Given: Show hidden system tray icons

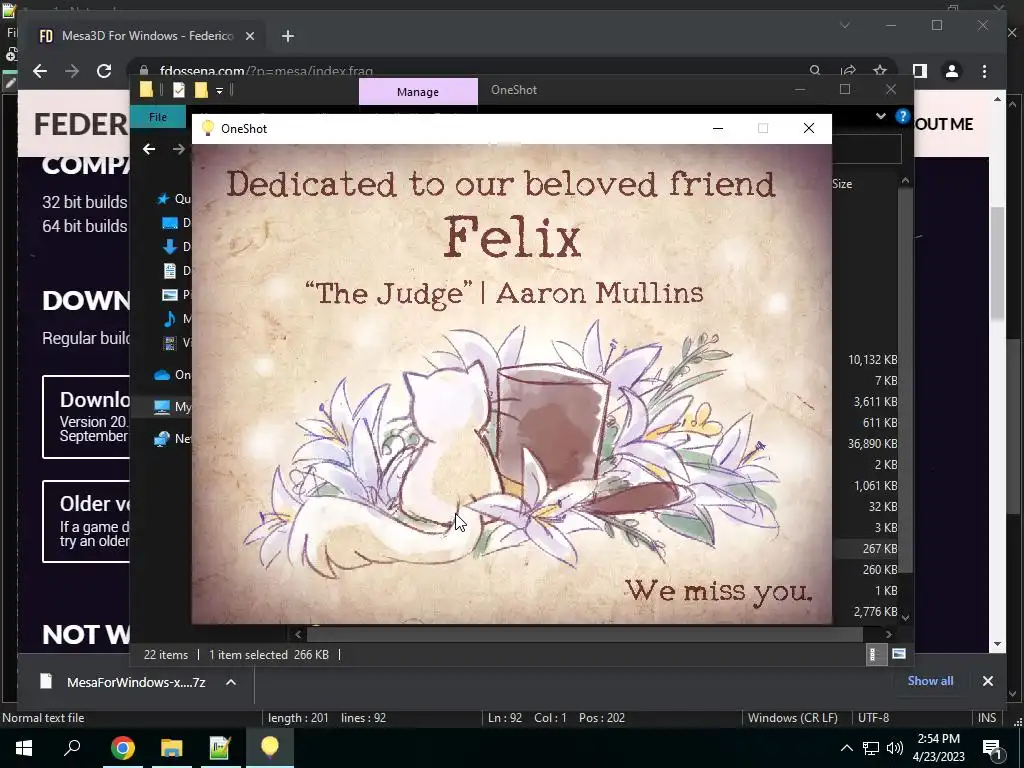Looking at the screenshot, I should pos(846,748).
